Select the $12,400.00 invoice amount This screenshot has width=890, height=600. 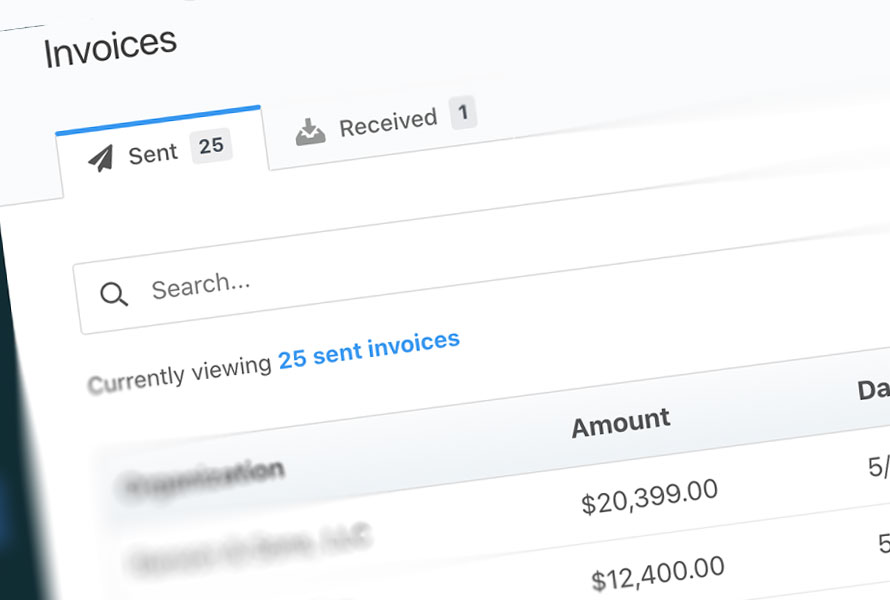point(657,574)
